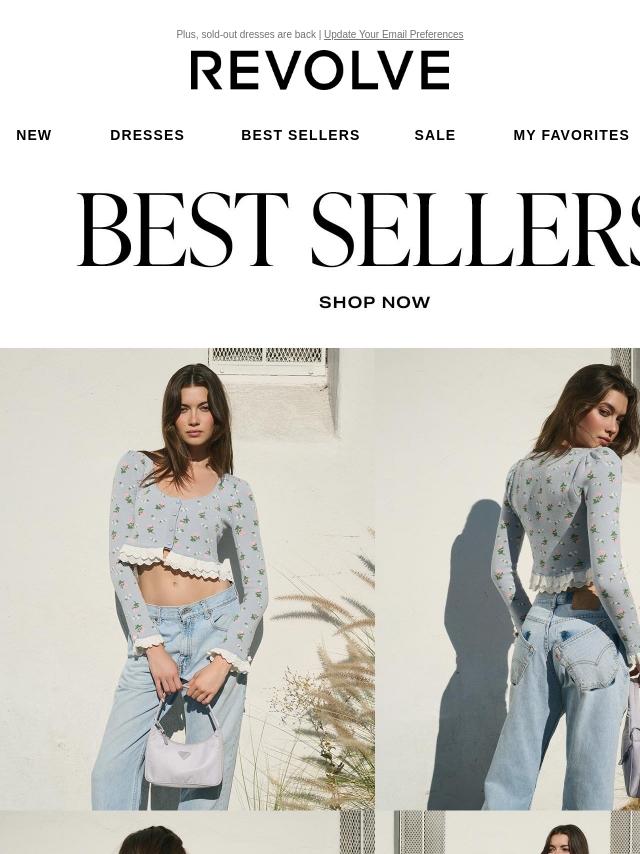Select BEST SELLERS in the navigation bar
Viewport: 640px width, 854px height.
pos(300,135)
